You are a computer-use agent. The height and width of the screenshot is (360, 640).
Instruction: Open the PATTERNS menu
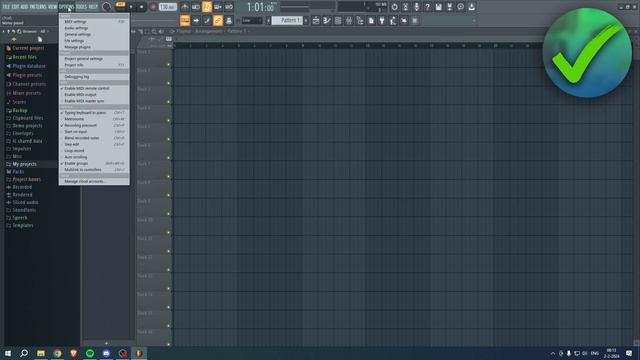coord(38,7)
